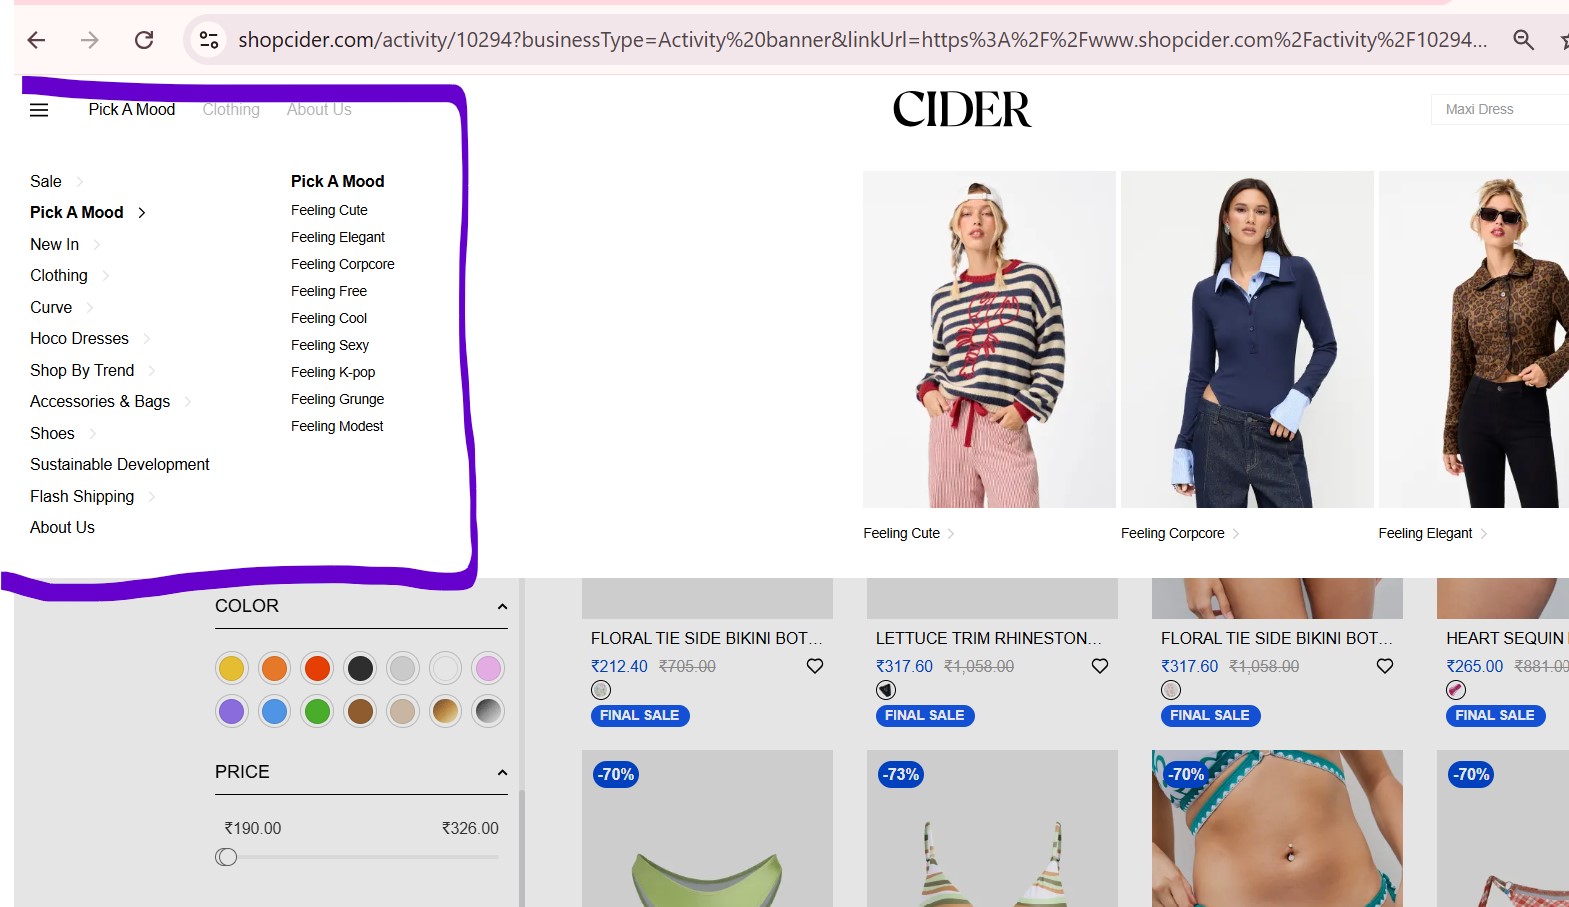Filter by red color swatch
The height and width of the screenshot is (907, 1569).
coord(317,668)
